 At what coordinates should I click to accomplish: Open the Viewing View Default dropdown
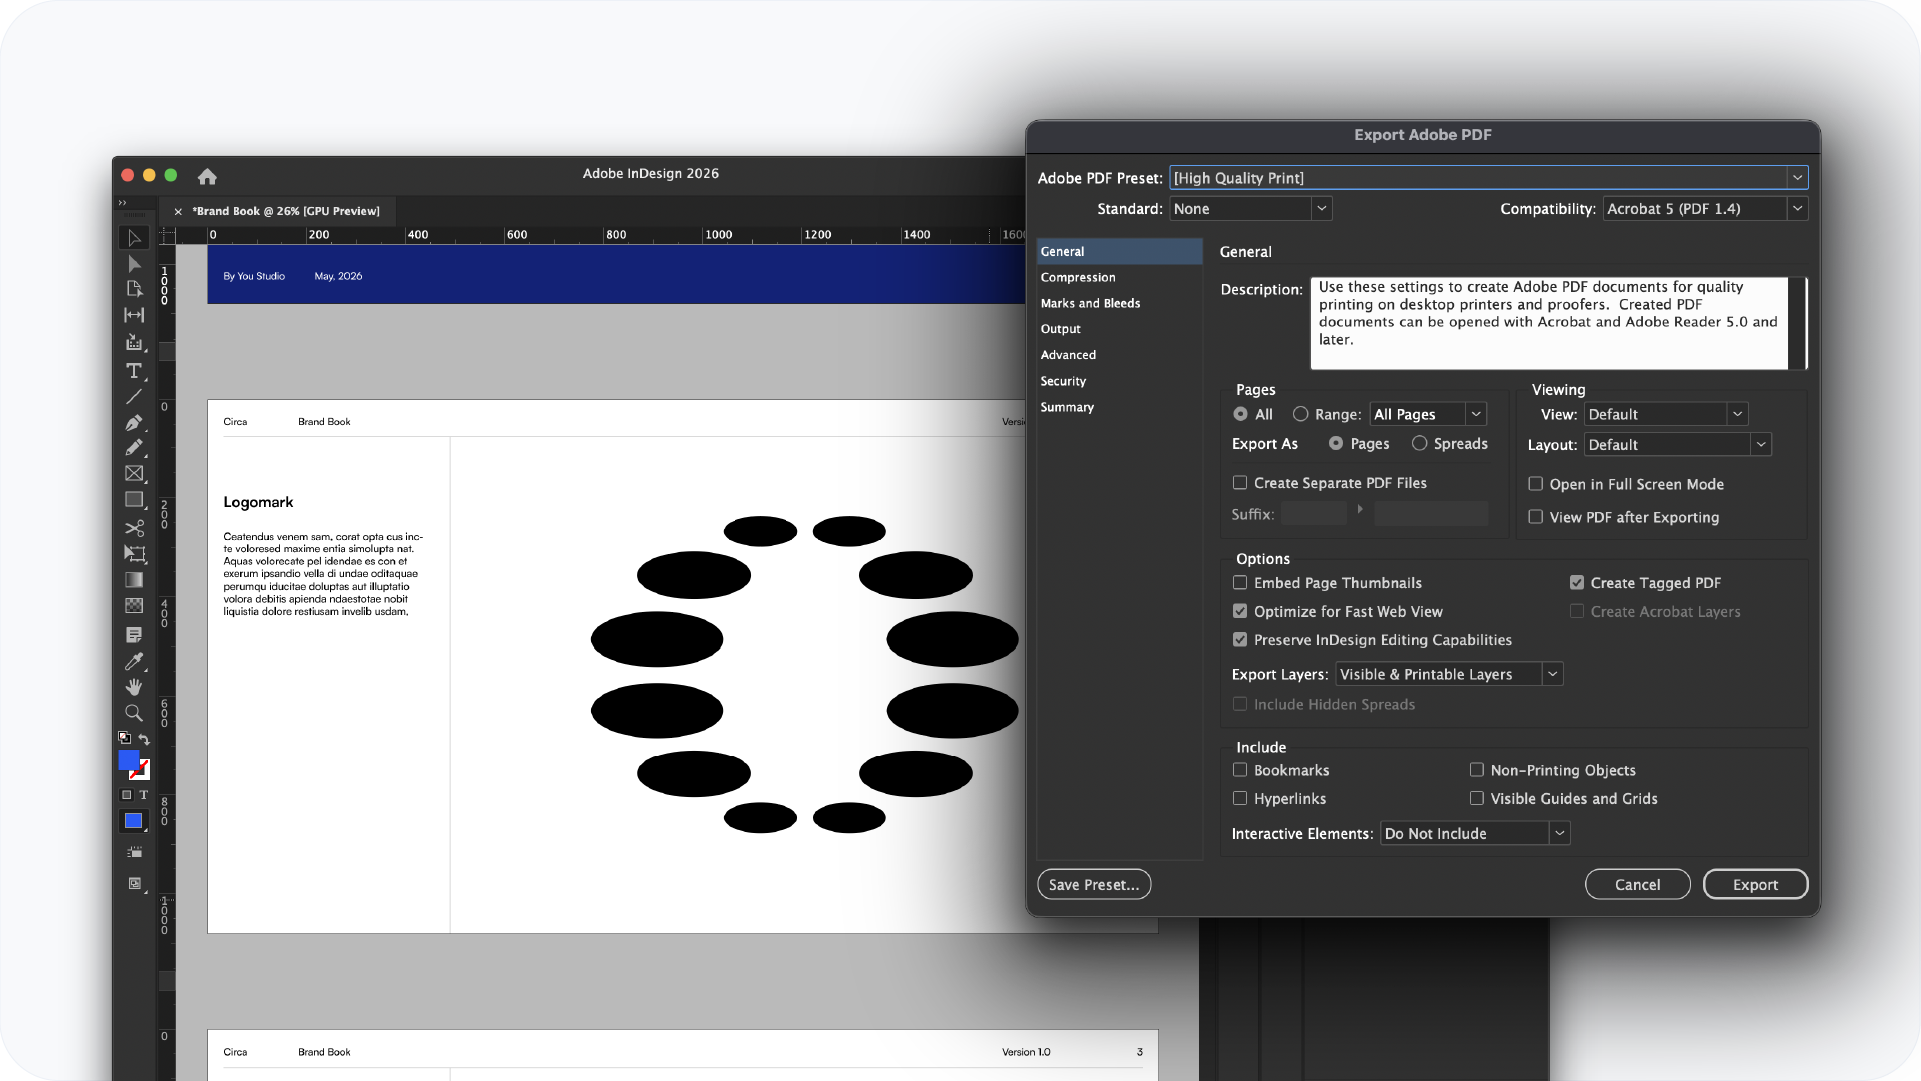[1666, 414]
